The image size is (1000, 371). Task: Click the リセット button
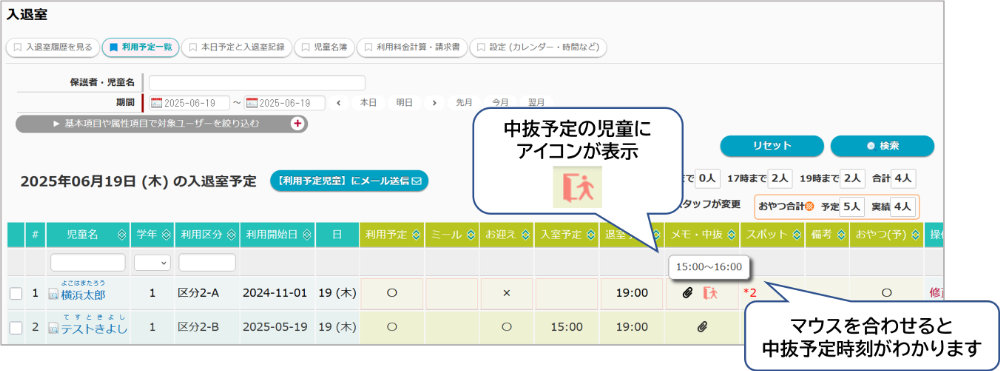pyautogui.click(x=772, y=145)
